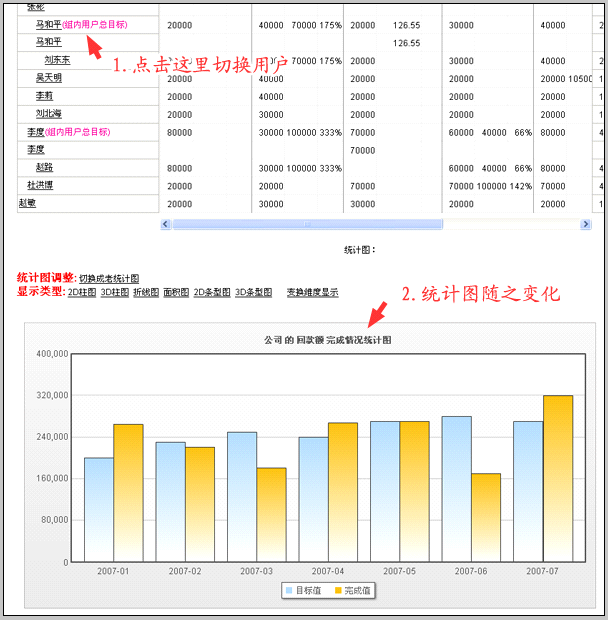Select user 马和平 with 组内用户总目标 label

[48, 24]
